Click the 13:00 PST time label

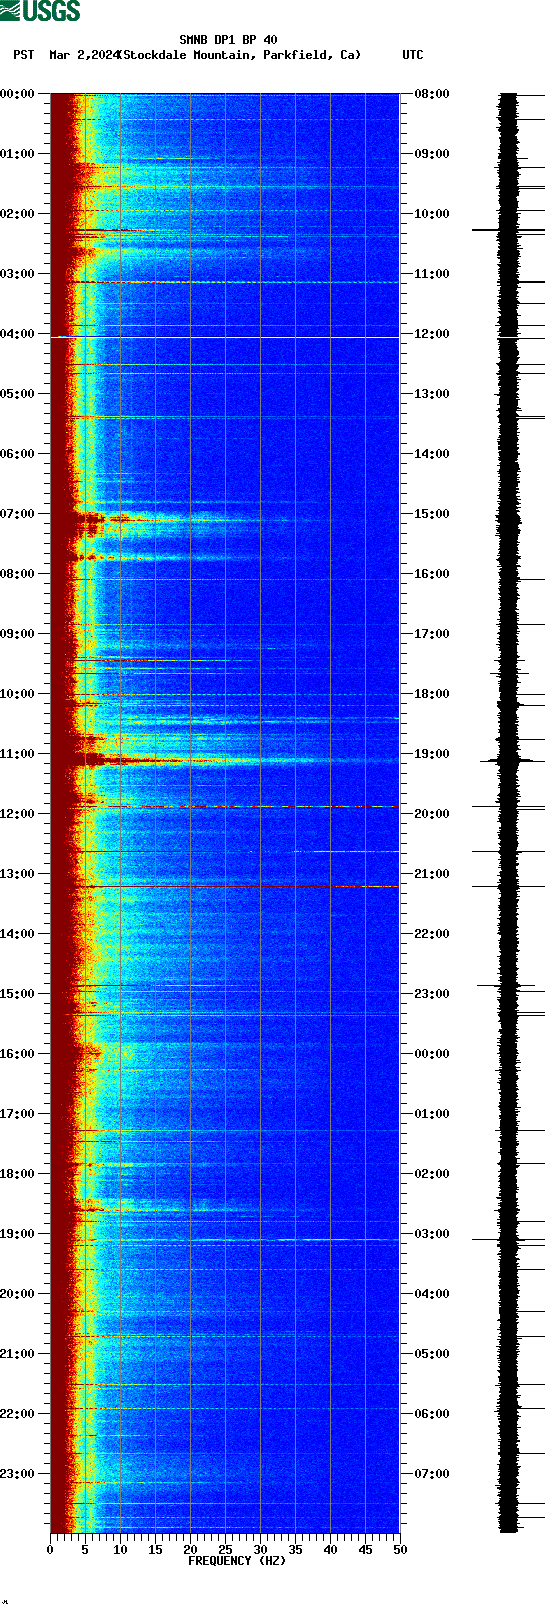pyautogui.click(x=17, y=874)
